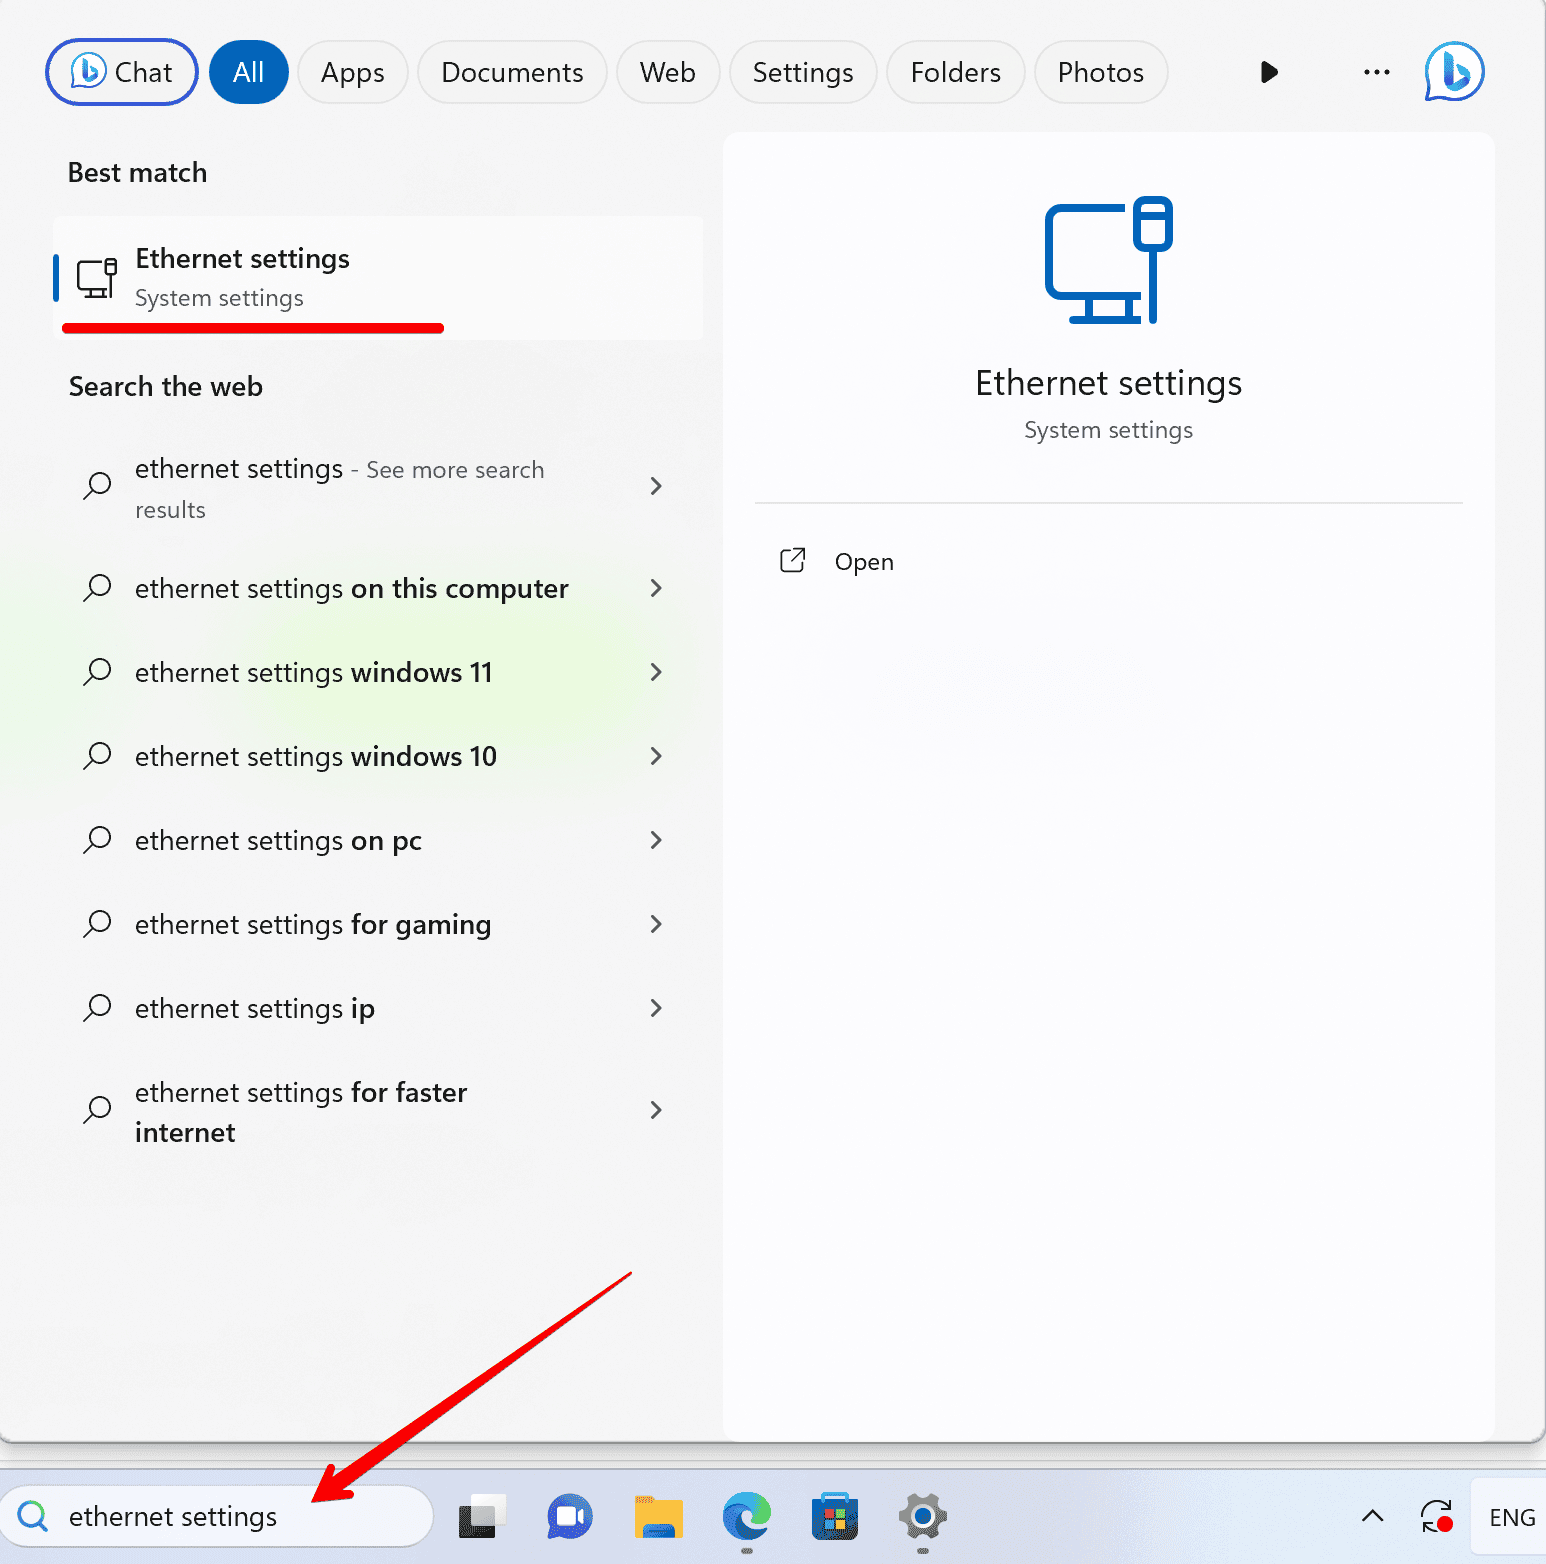The height and width of the screenshot is (1564, 1546).
Task: Click the Bing Chat icon at top right
Action: tap(1454, 72)
